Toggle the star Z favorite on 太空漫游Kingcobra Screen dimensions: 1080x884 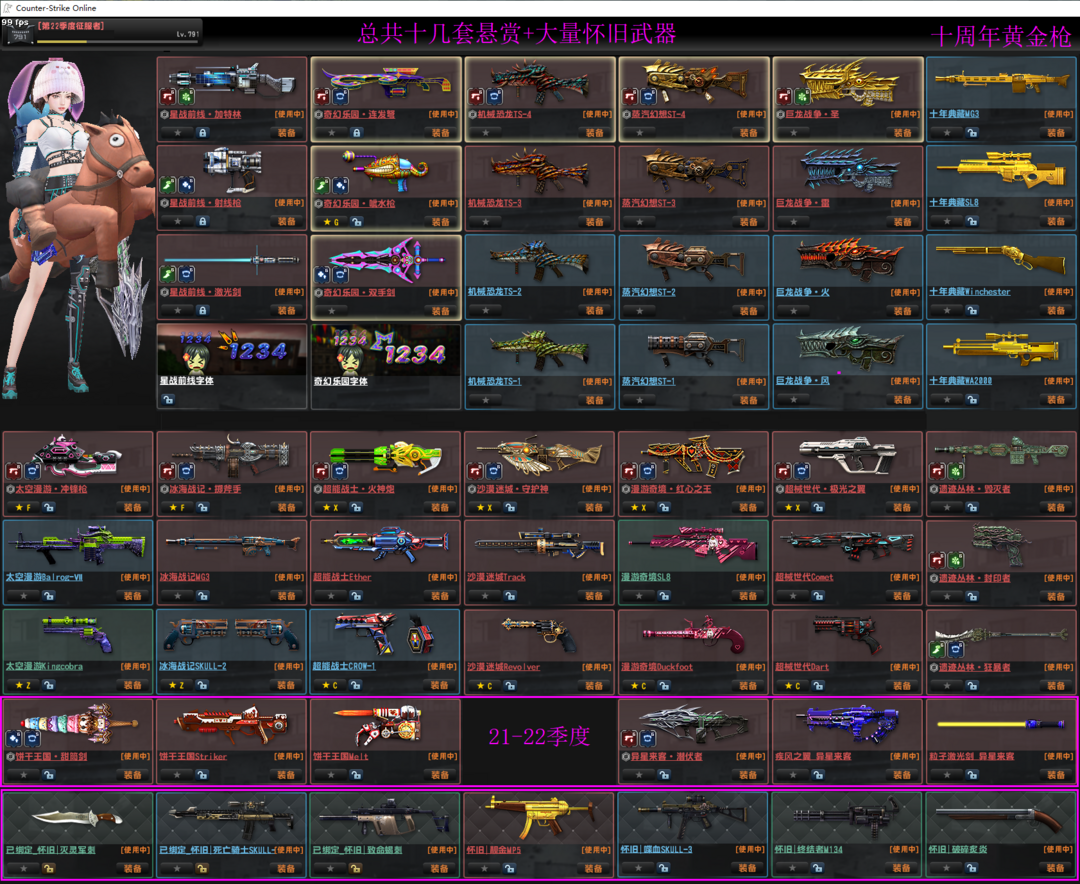(23, 685)
